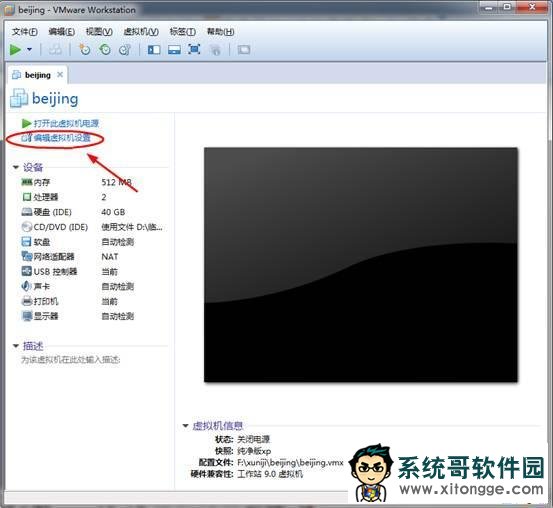
Task: Click the 纯净版xp snapshot name
Action: click(254, 451)
